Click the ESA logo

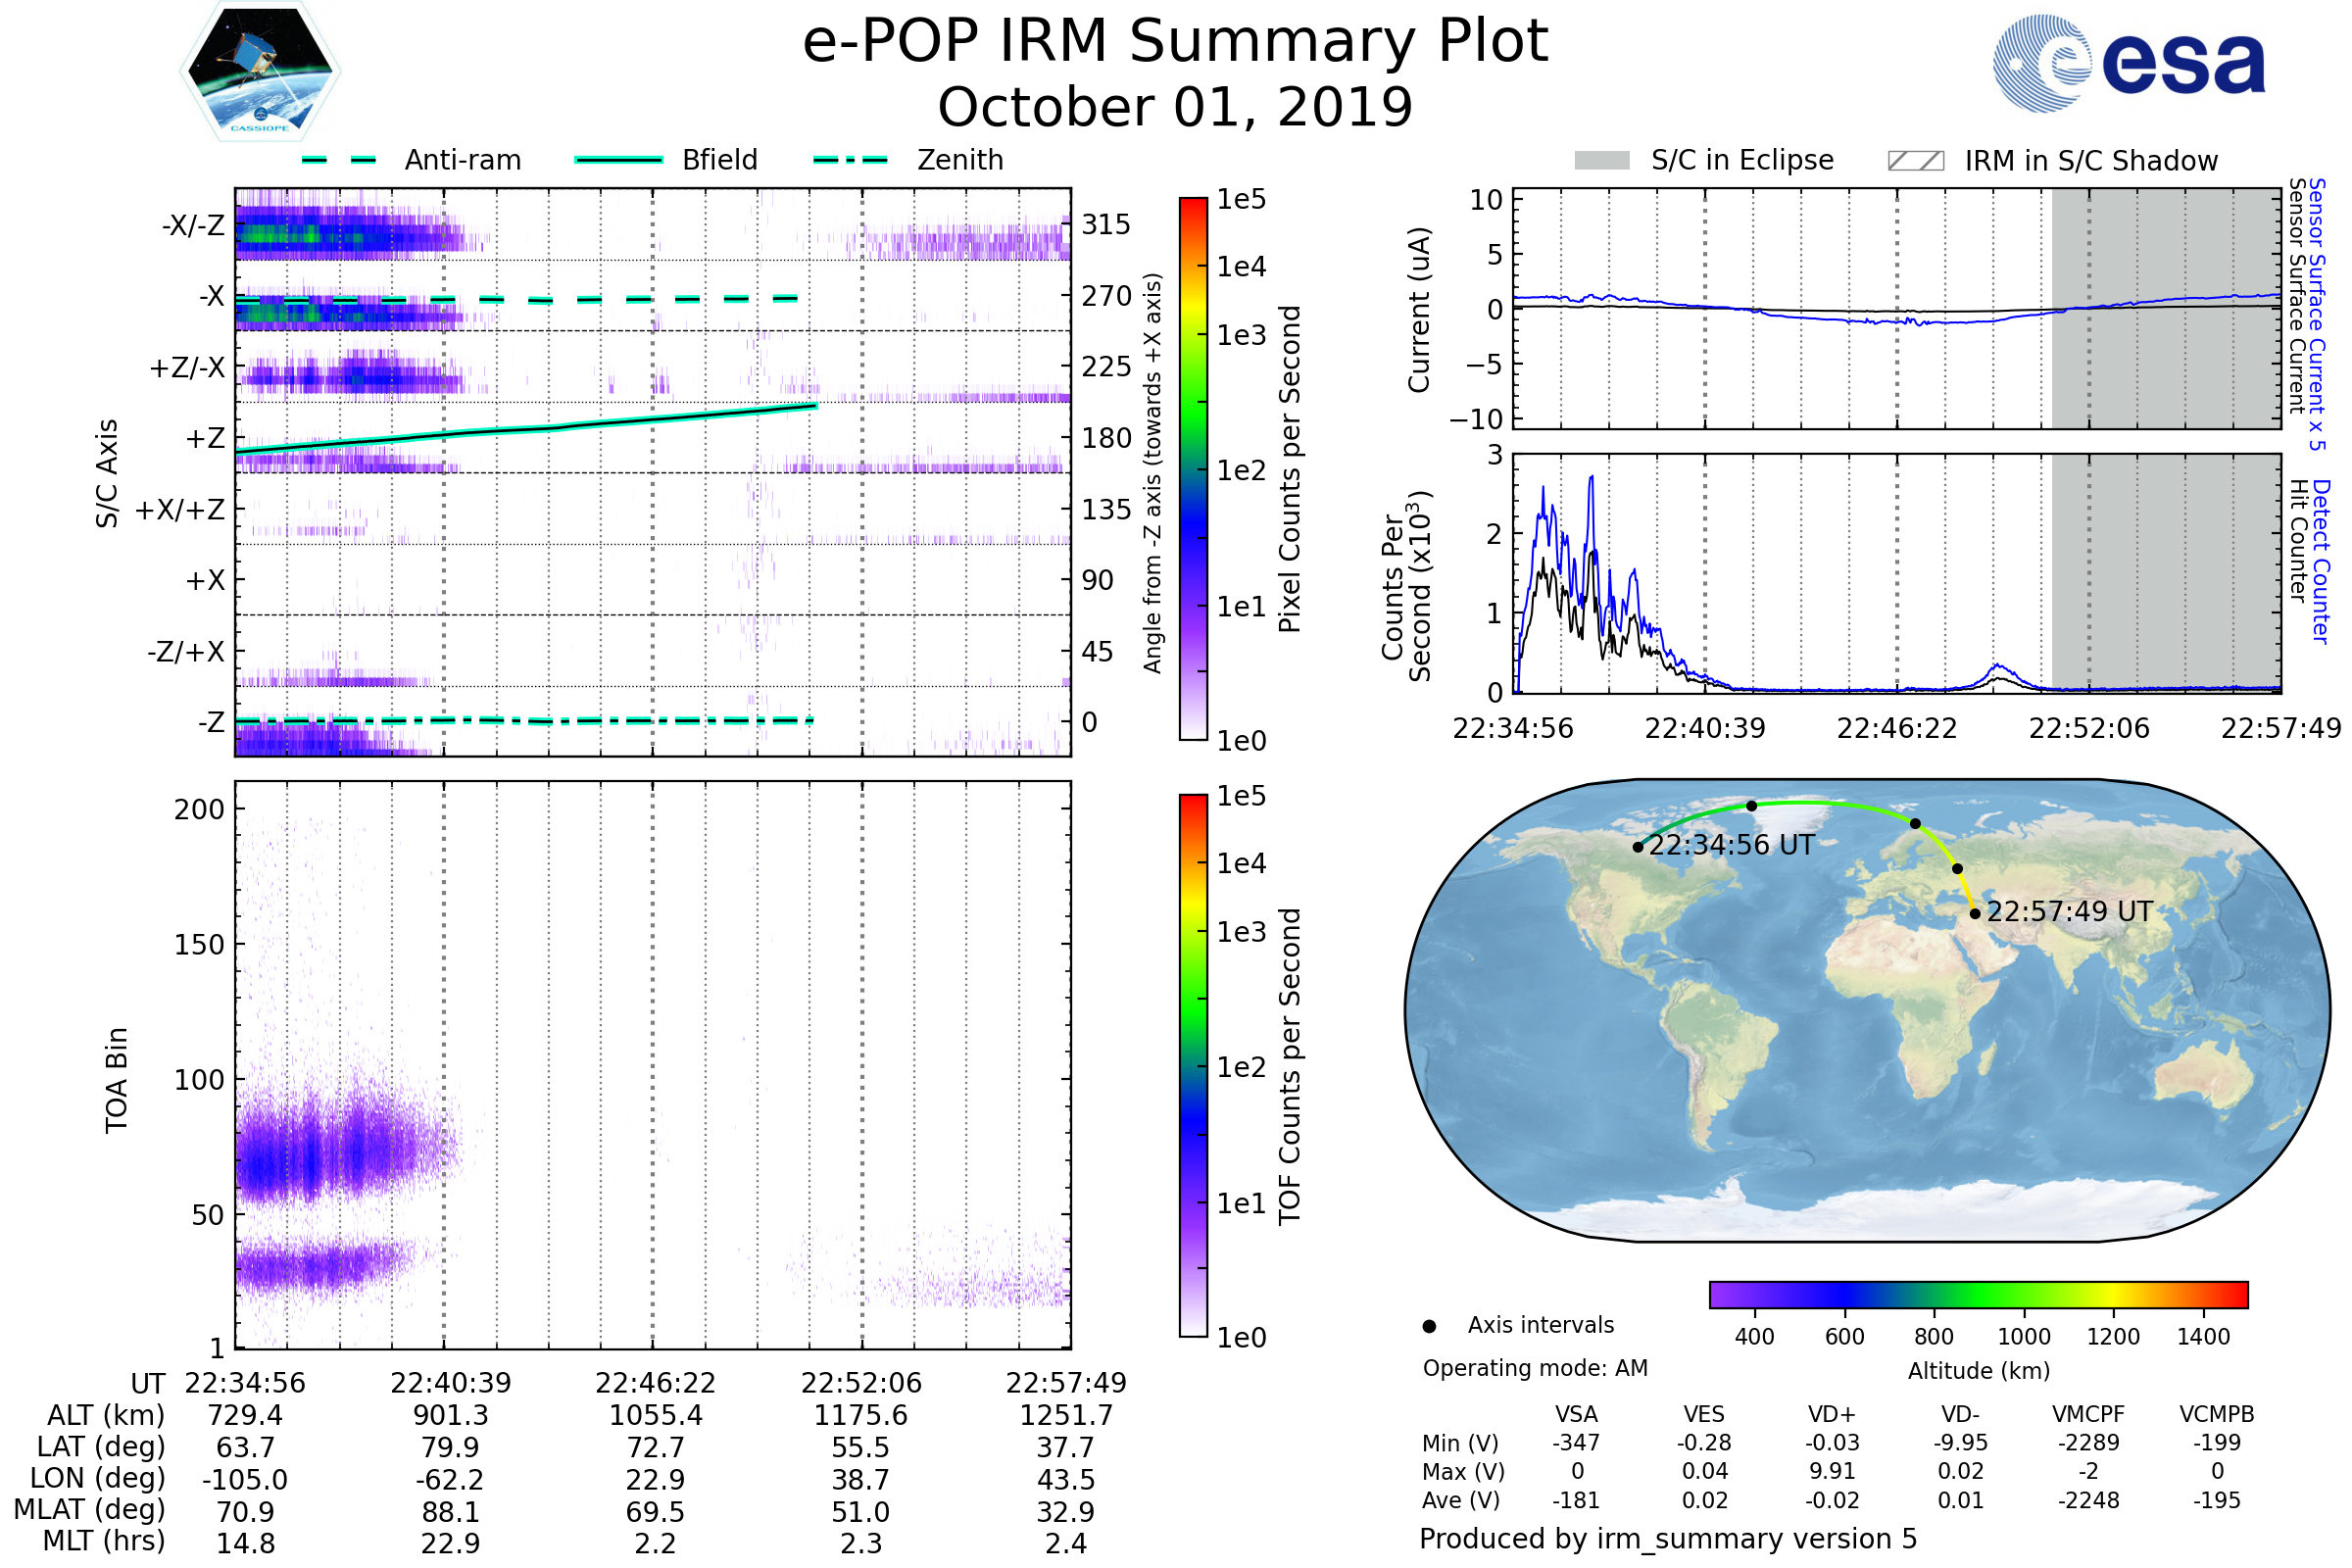(2130, 64)
